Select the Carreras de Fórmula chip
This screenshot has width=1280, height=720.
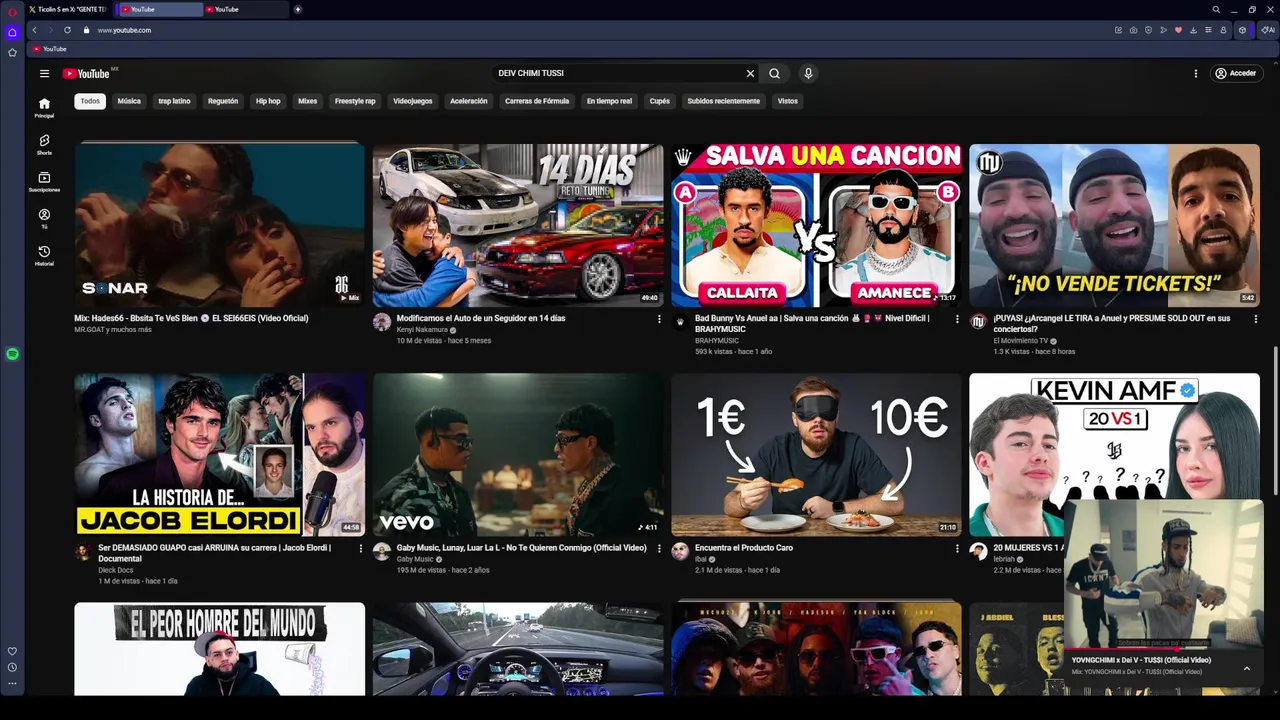tap(537, 101)
